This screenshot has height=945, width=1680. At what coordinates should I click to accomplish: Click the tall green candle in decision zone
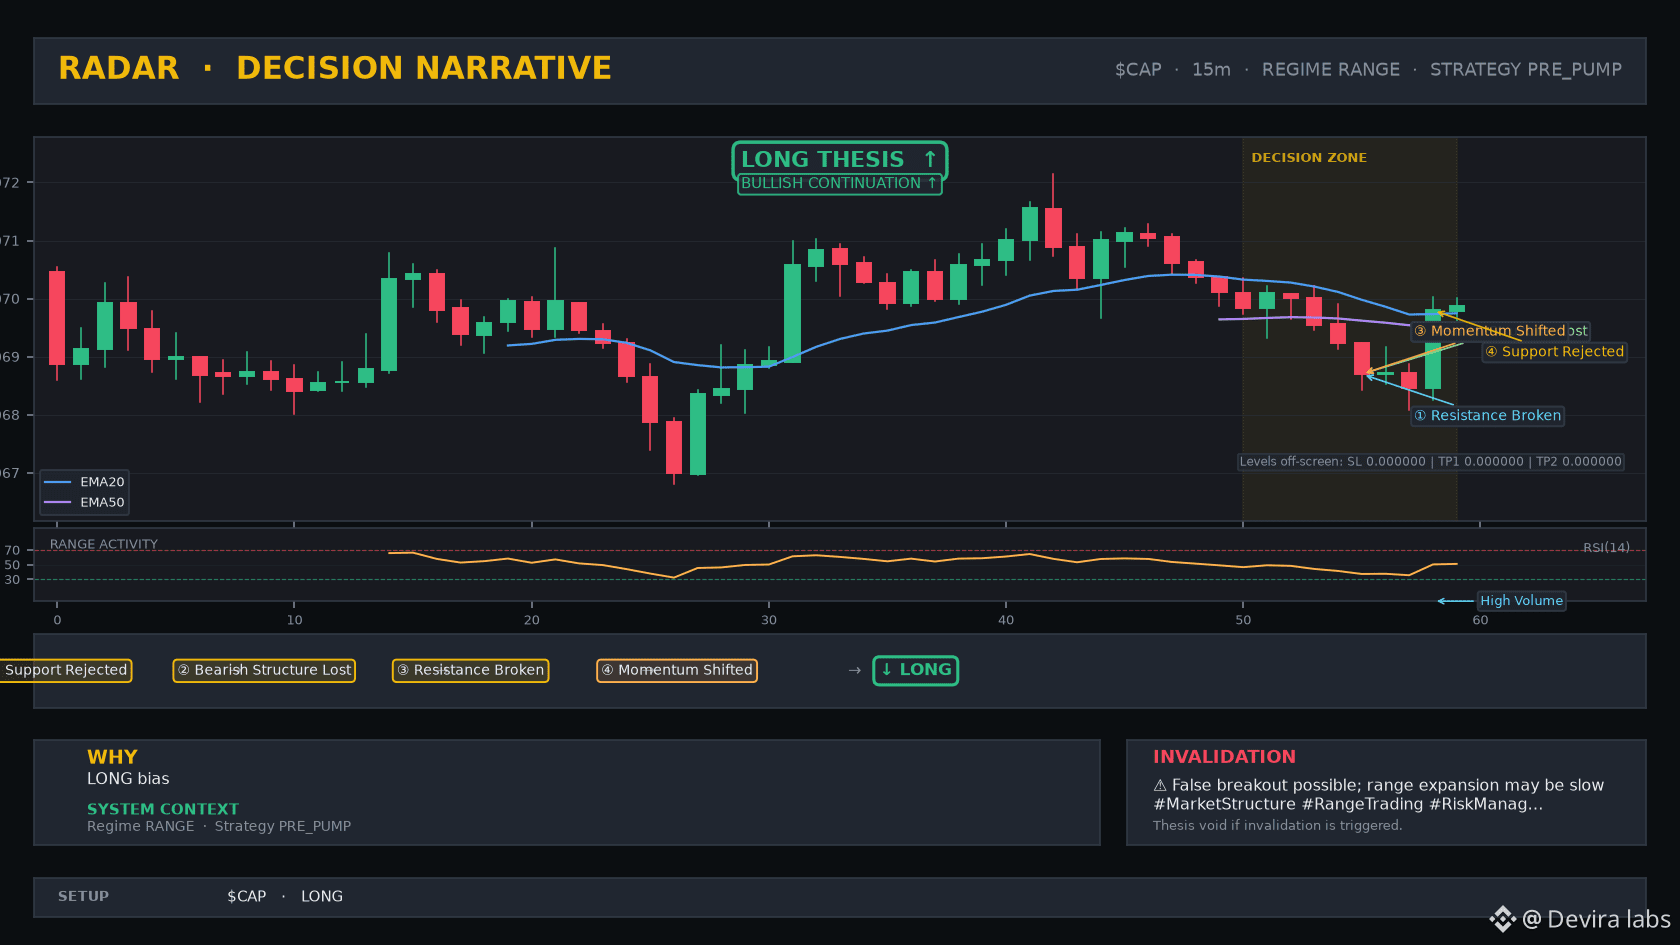(1433, 349)
